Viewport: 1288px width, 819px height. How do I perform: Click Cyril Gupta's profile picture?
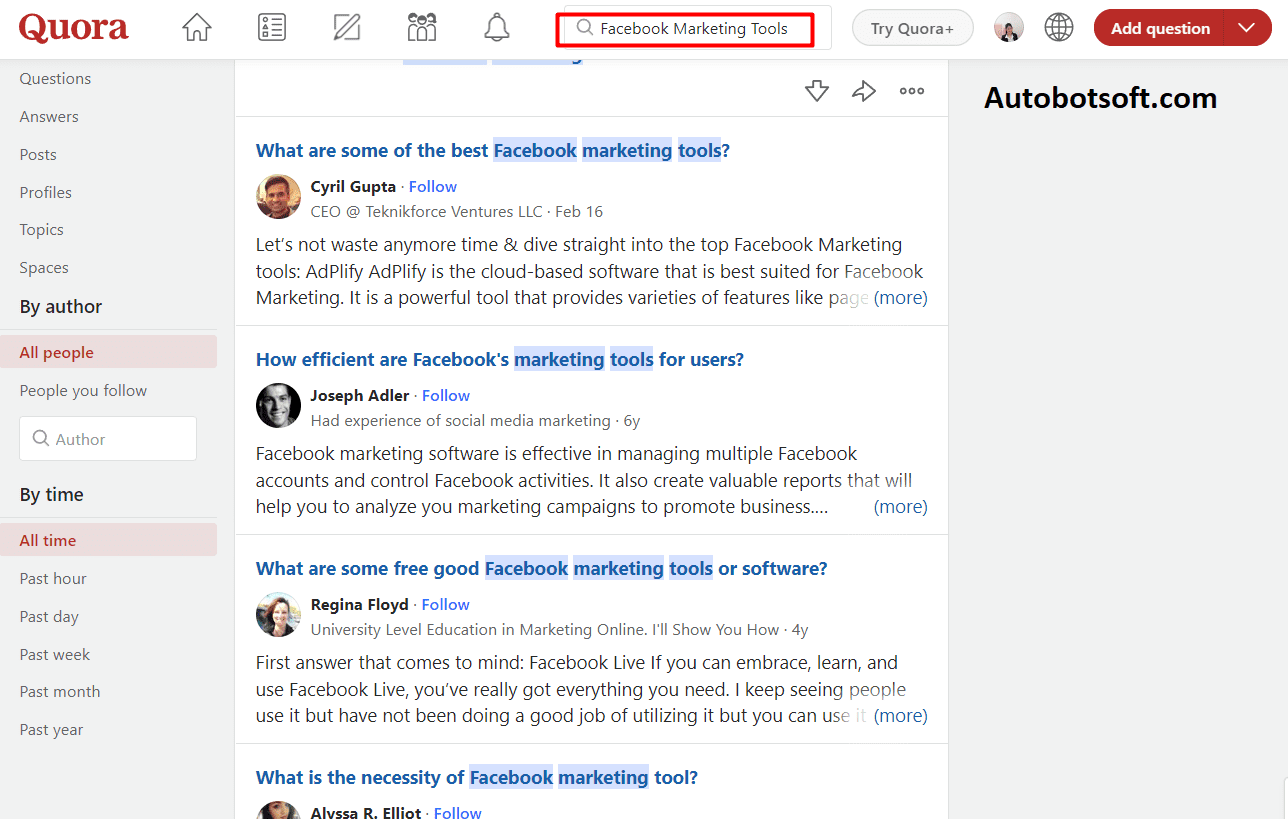pyautogui.click(x=278, y=196)
